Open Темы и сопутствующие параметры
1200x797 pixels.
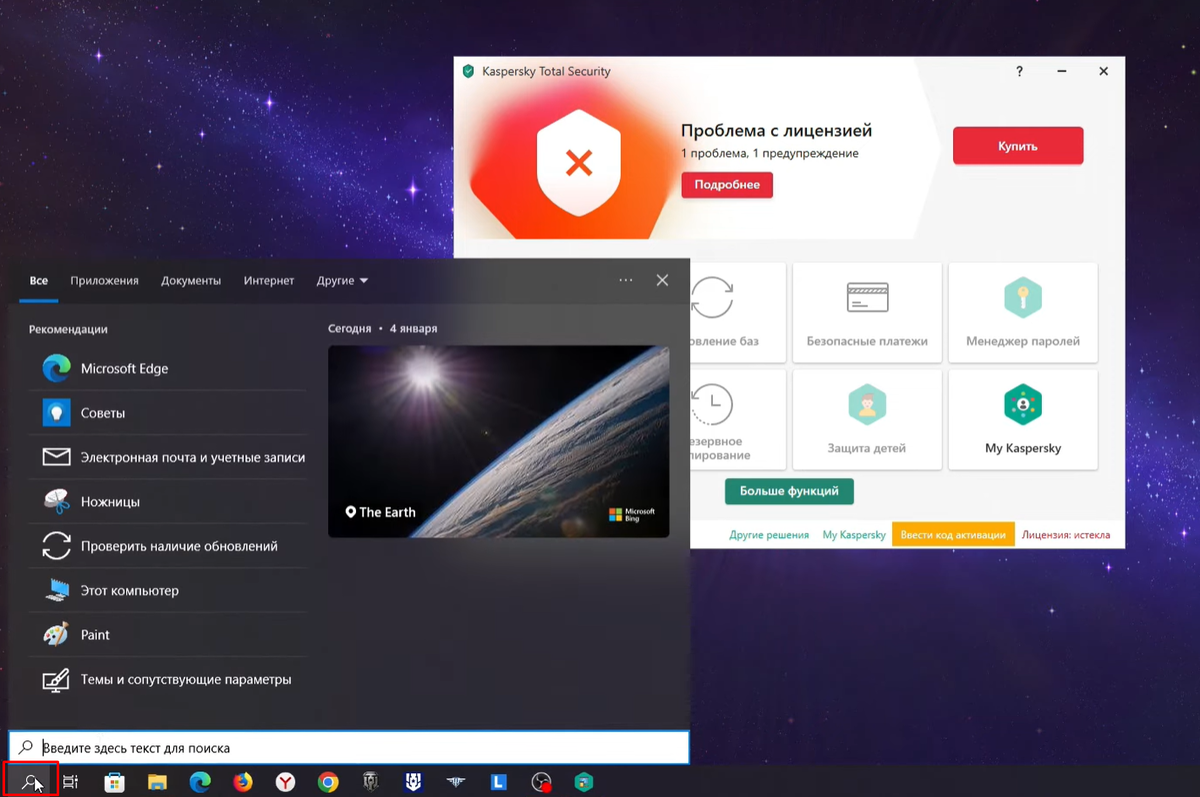click(167, 679)
